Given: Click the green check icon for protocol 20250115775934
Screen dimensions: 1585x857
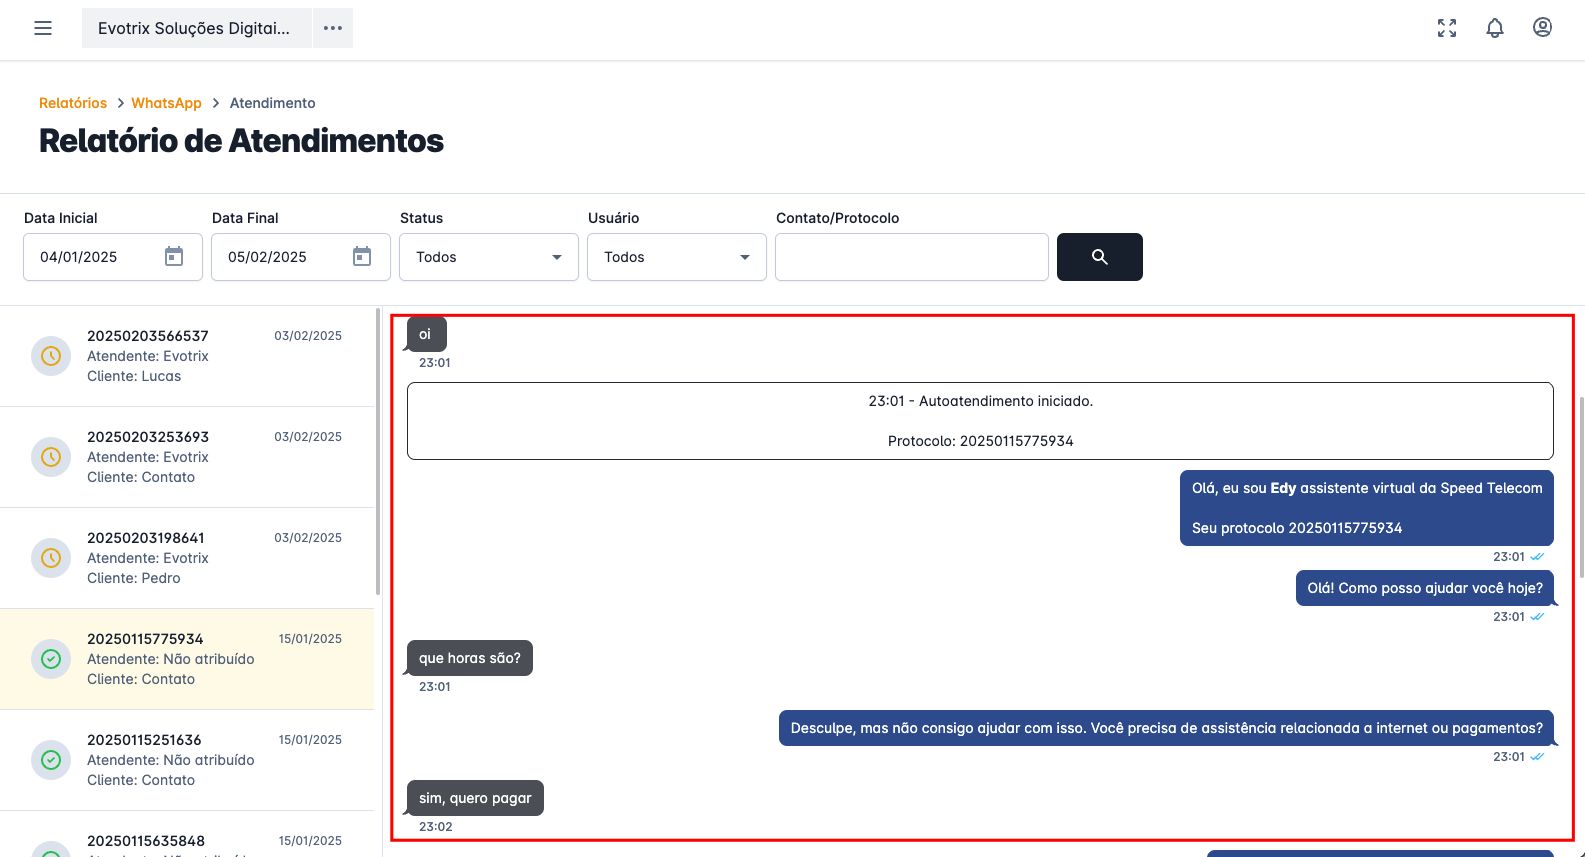Looking at the screenshot, I should [x=51, y=659].
